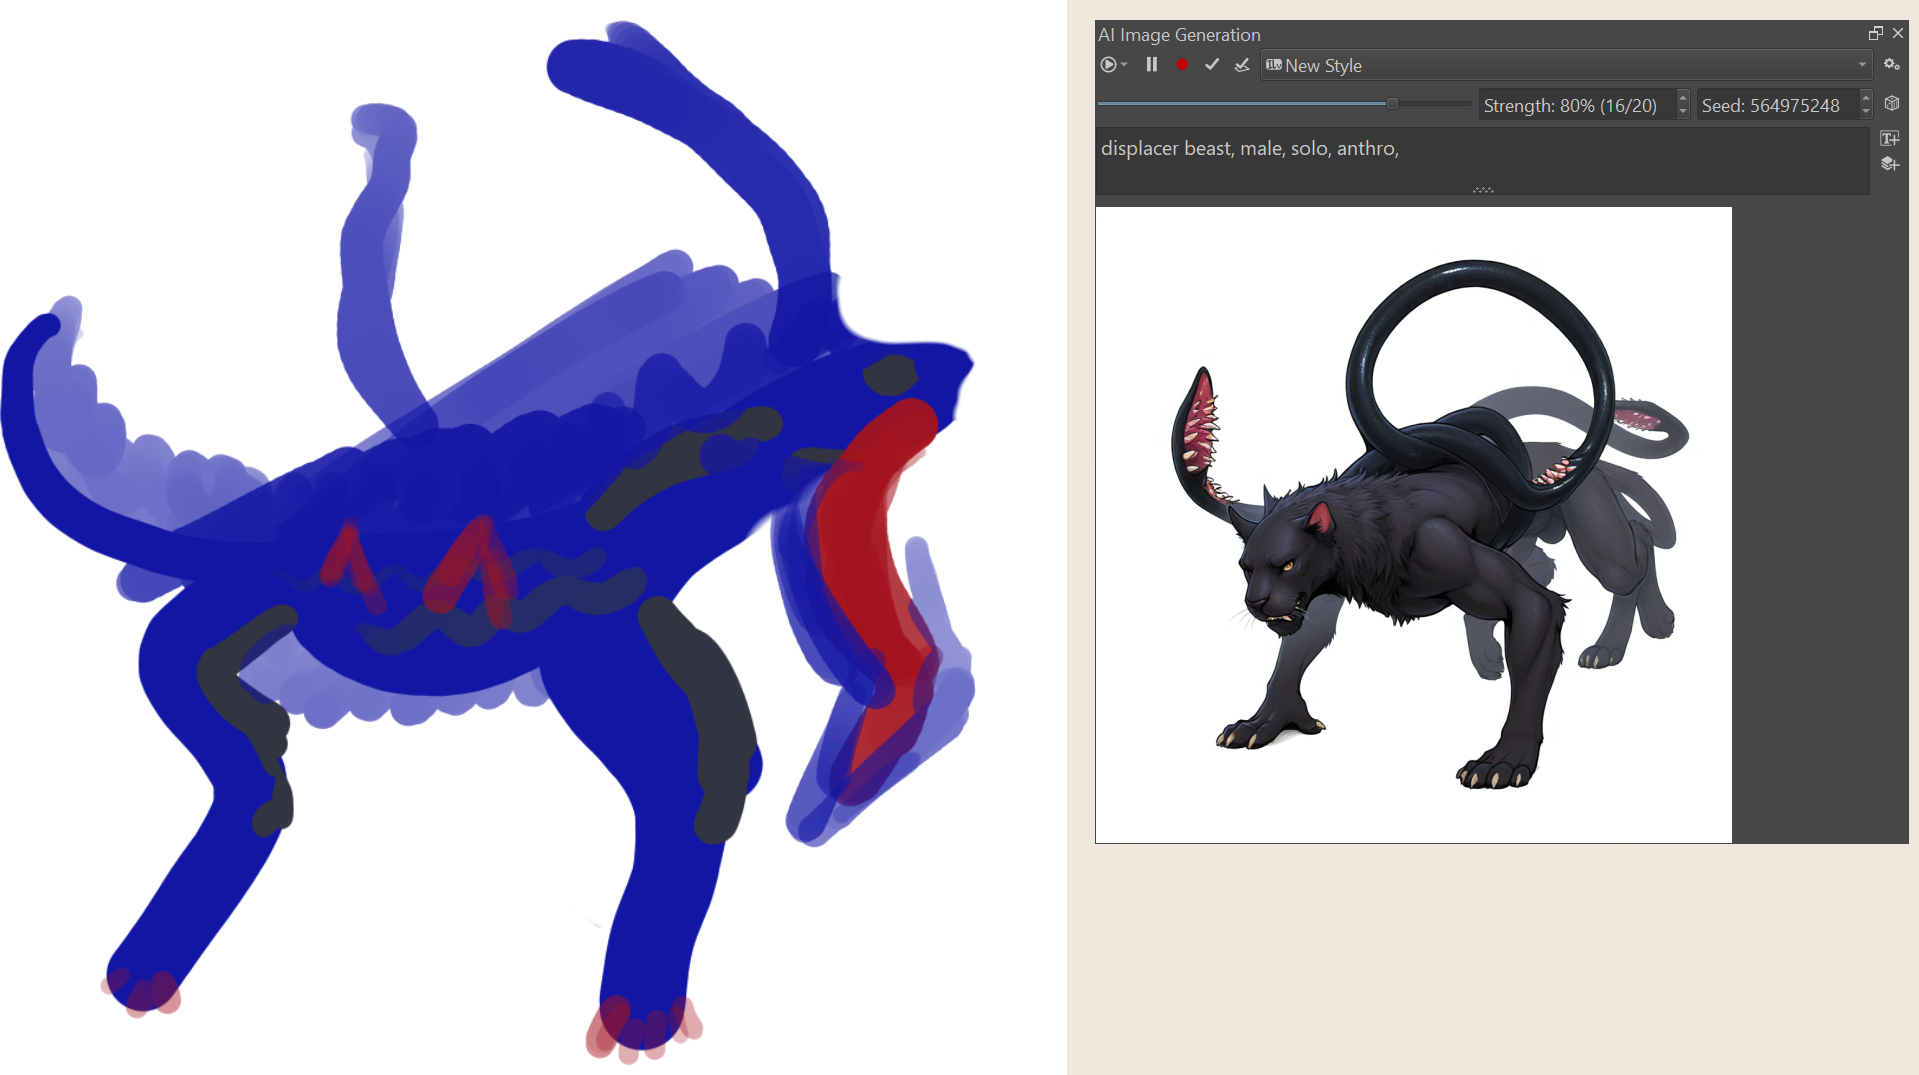The height and width of the screenshot is (1075, 1919).
Task: Increase the Seed value with up arrow
Action: click(x=1866, y=98)
